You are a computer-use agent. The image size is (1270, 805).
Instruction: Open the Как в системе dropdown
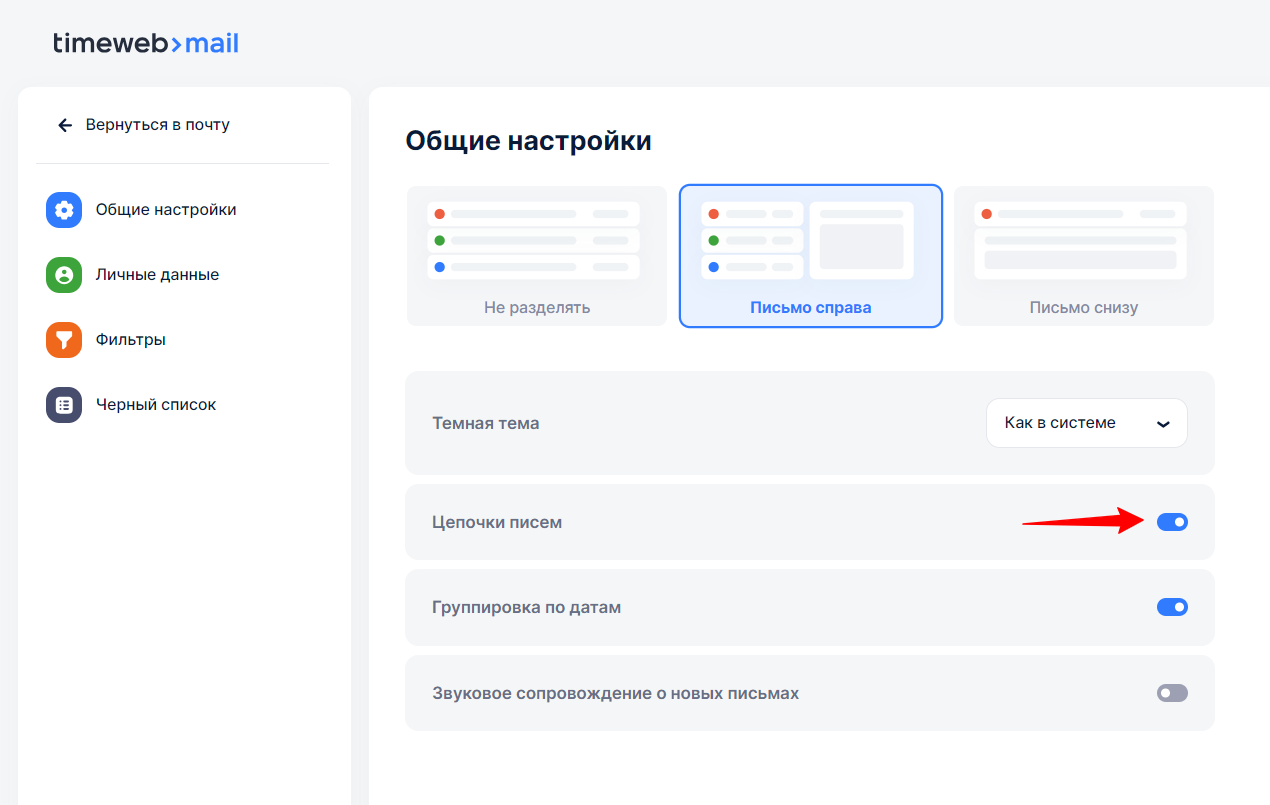[1086, 423]
